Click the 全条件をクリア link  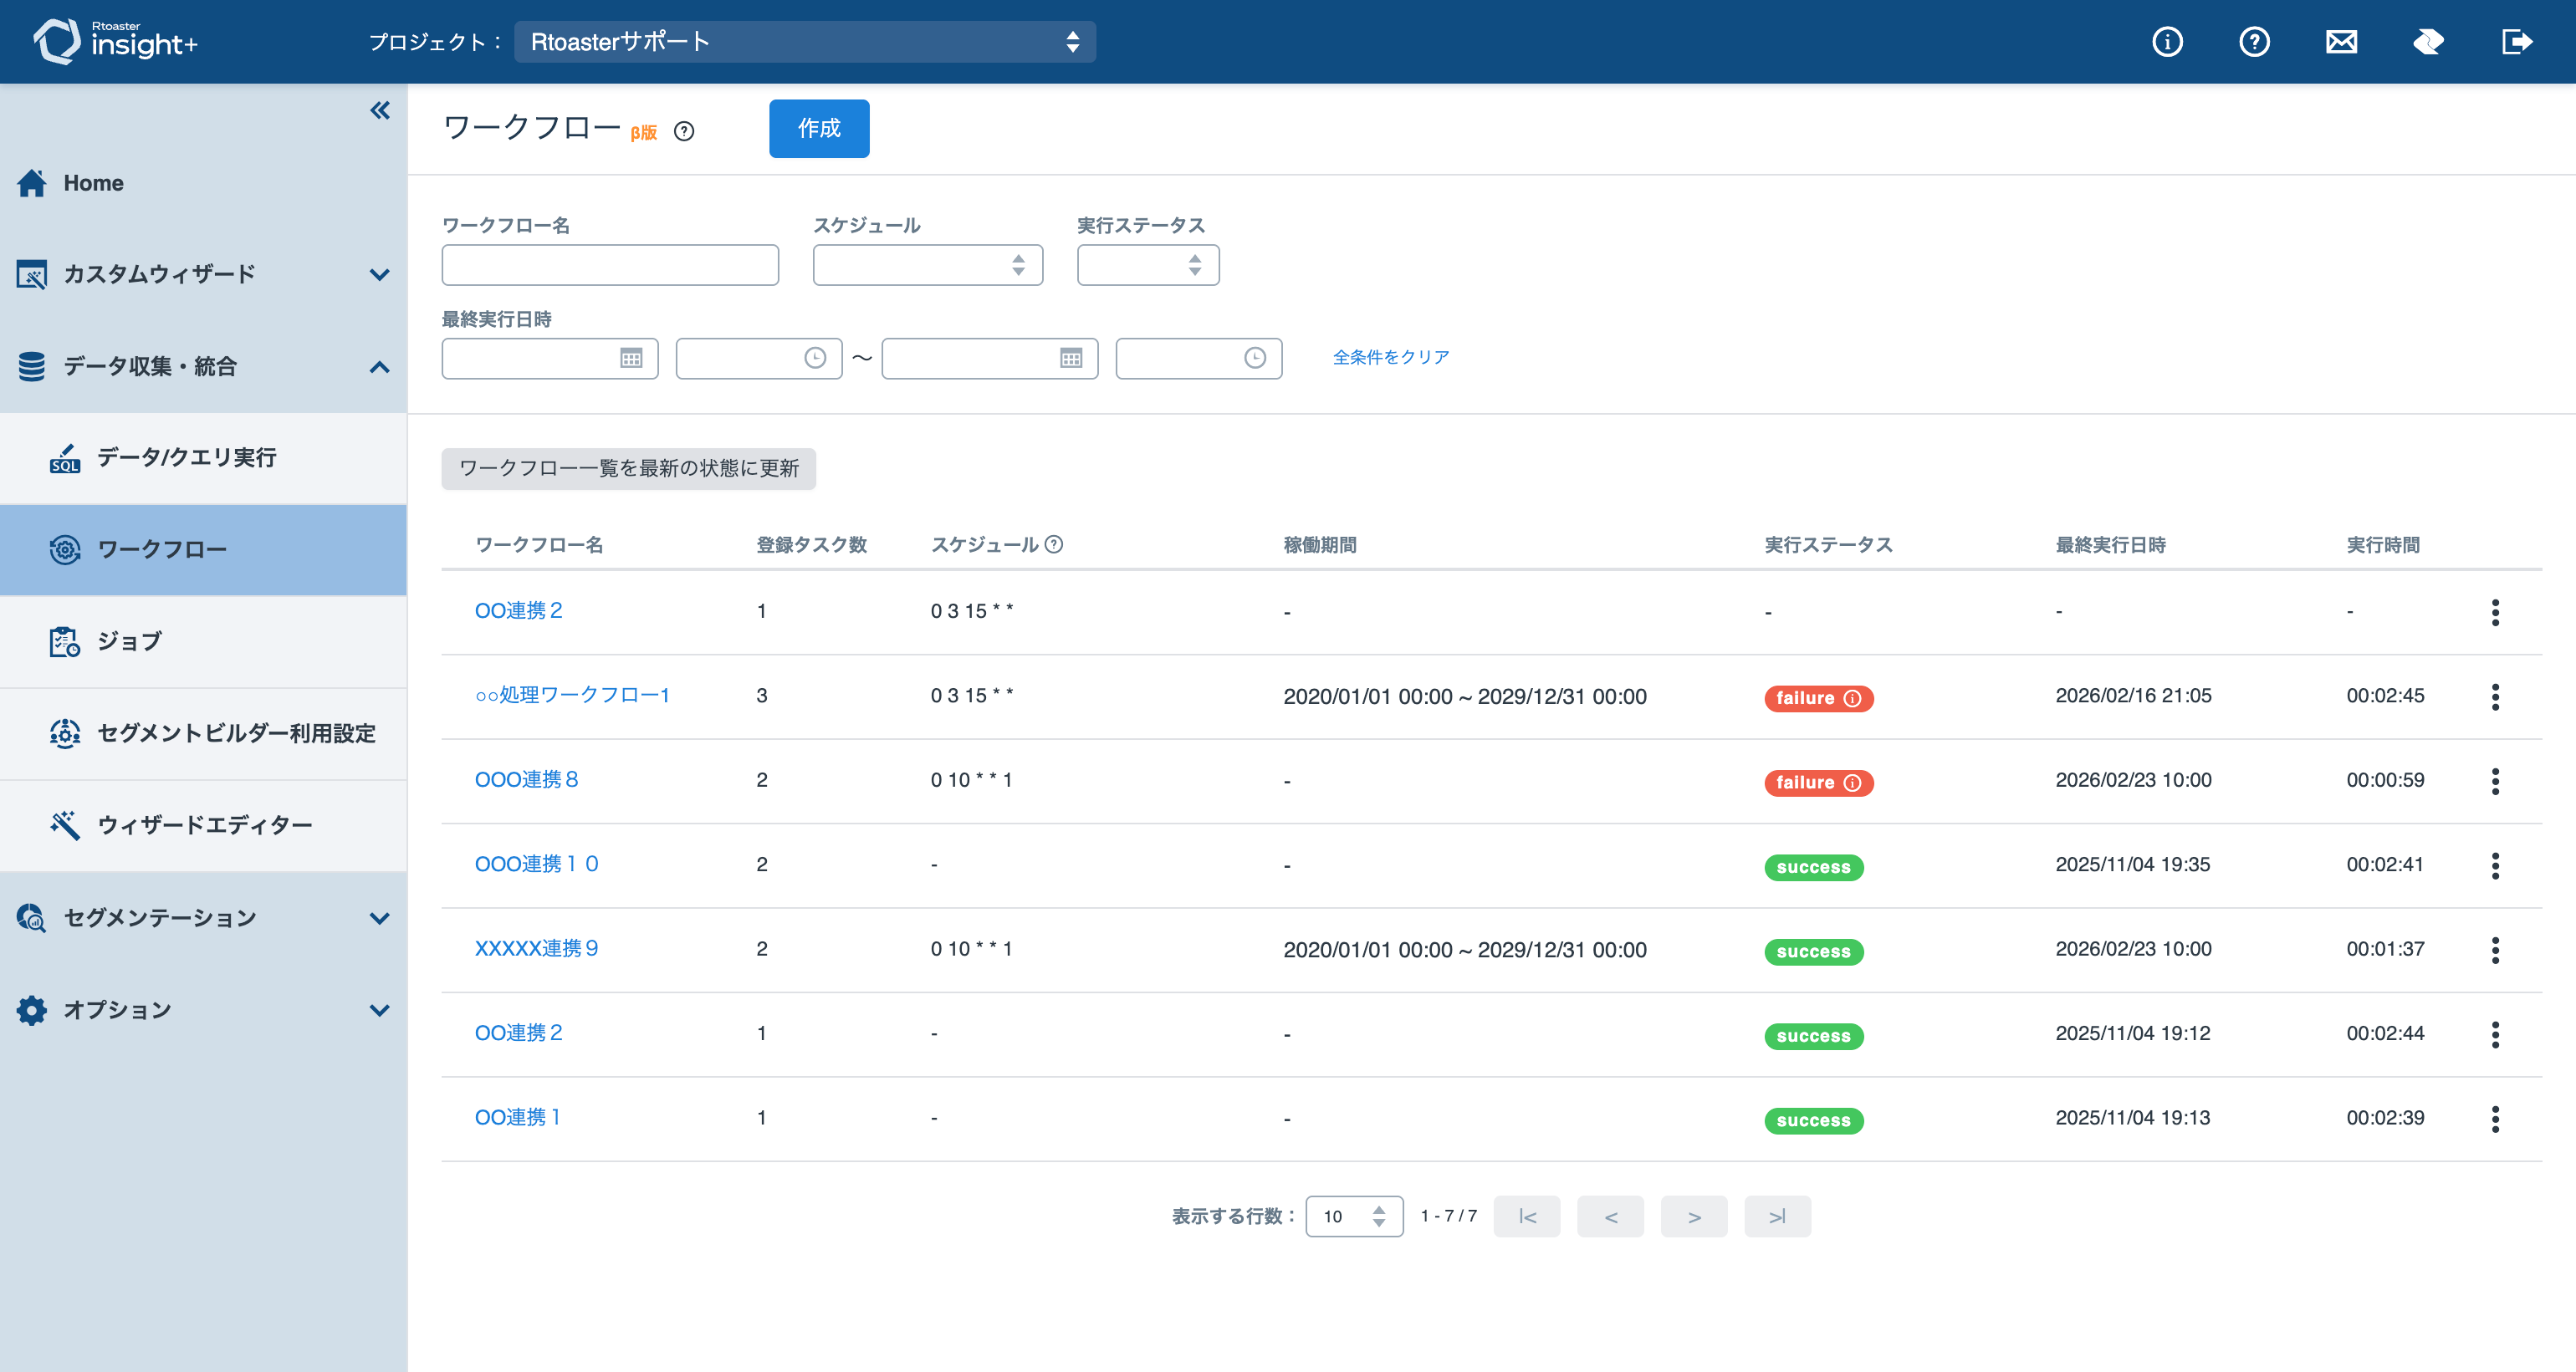point(1391,357)
